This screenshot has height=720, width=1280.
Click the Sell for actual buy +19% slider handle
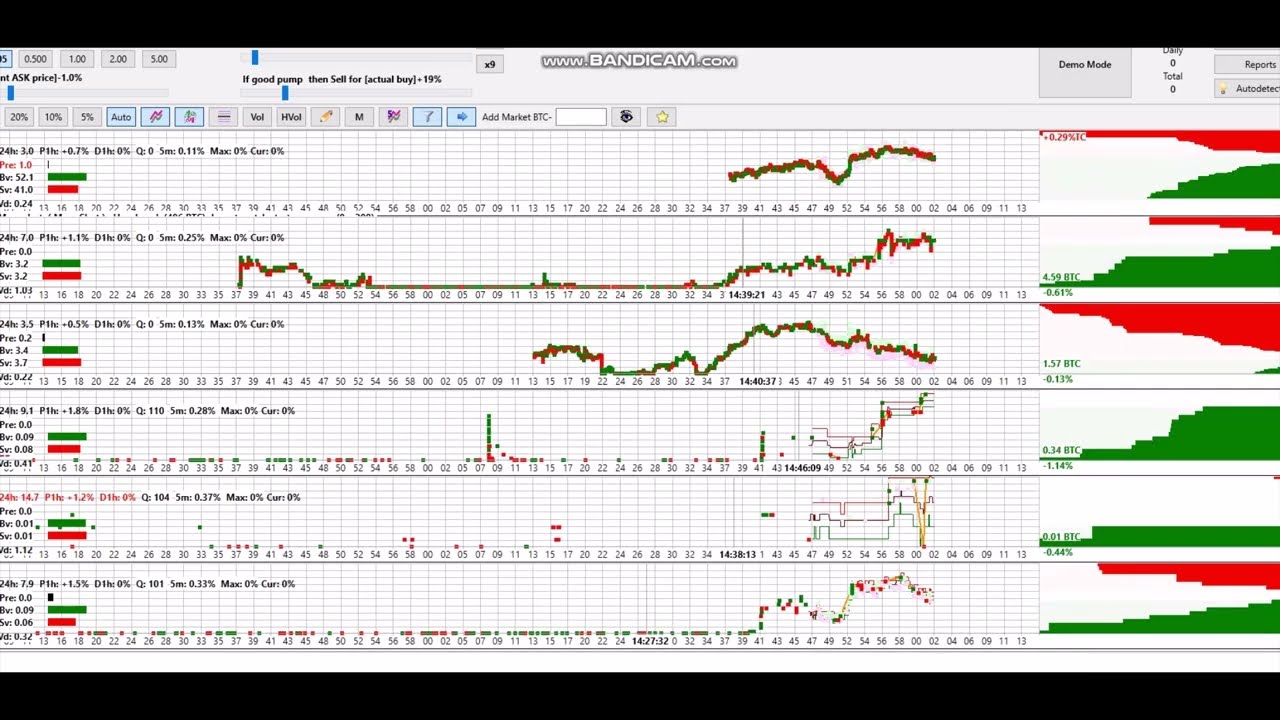[285, 93]
